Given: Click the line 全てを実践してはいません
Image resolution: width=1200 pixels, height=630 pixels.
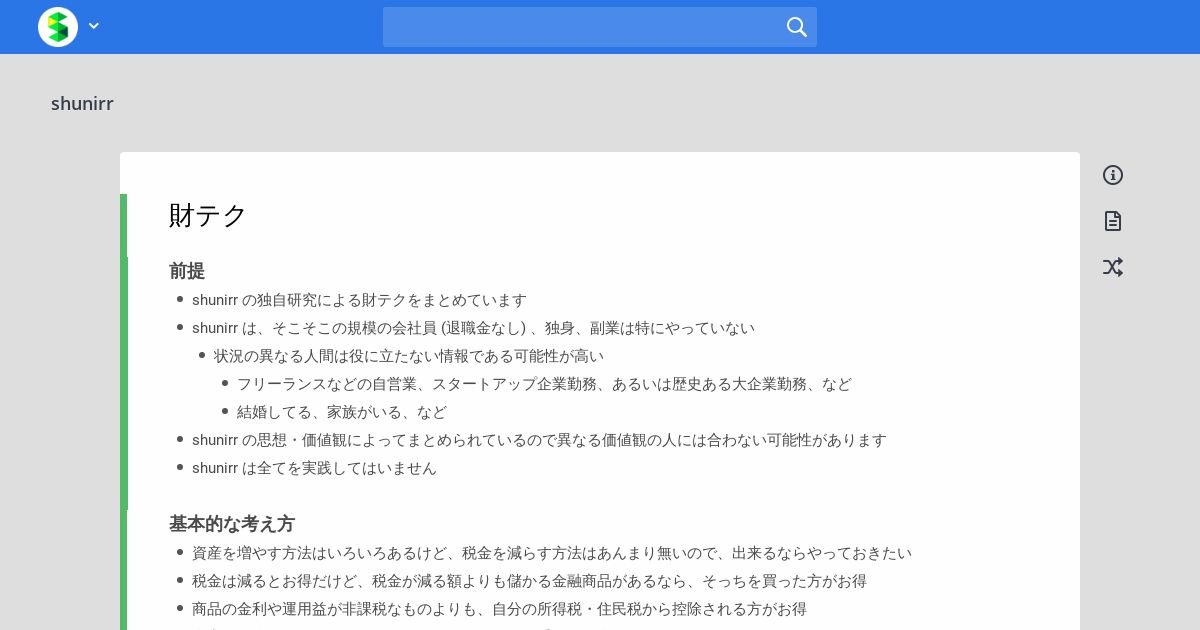Looking at the screenshot, I should tap(314, 468).
